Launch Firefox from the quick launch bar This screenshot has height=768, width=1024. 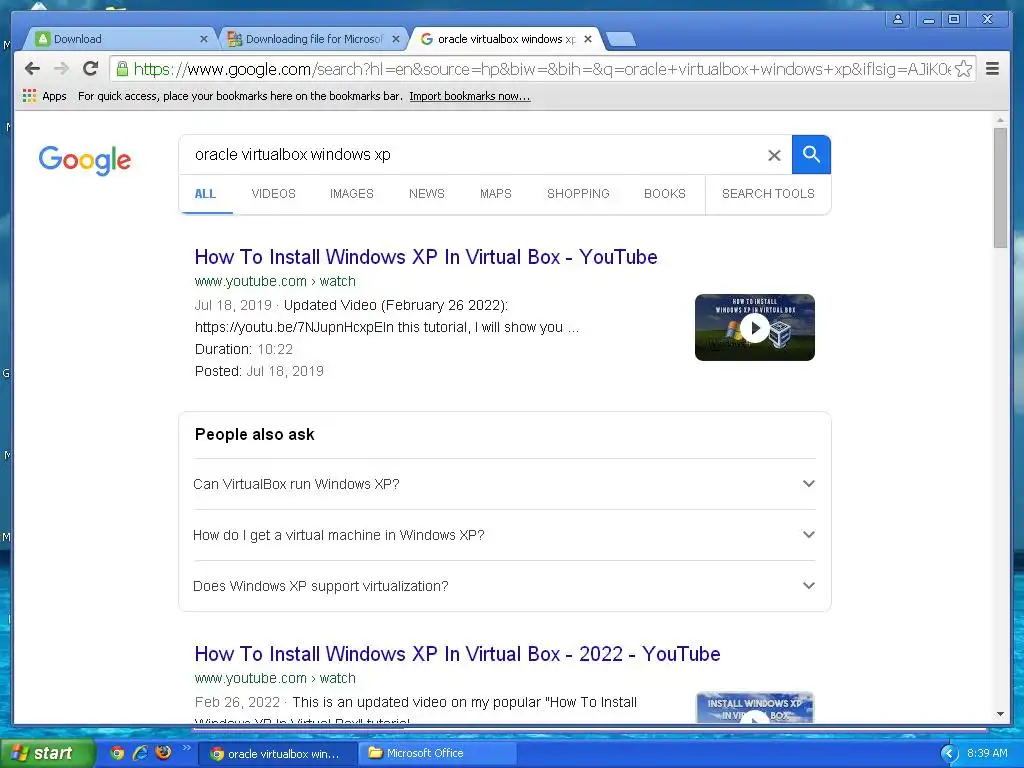163,753
